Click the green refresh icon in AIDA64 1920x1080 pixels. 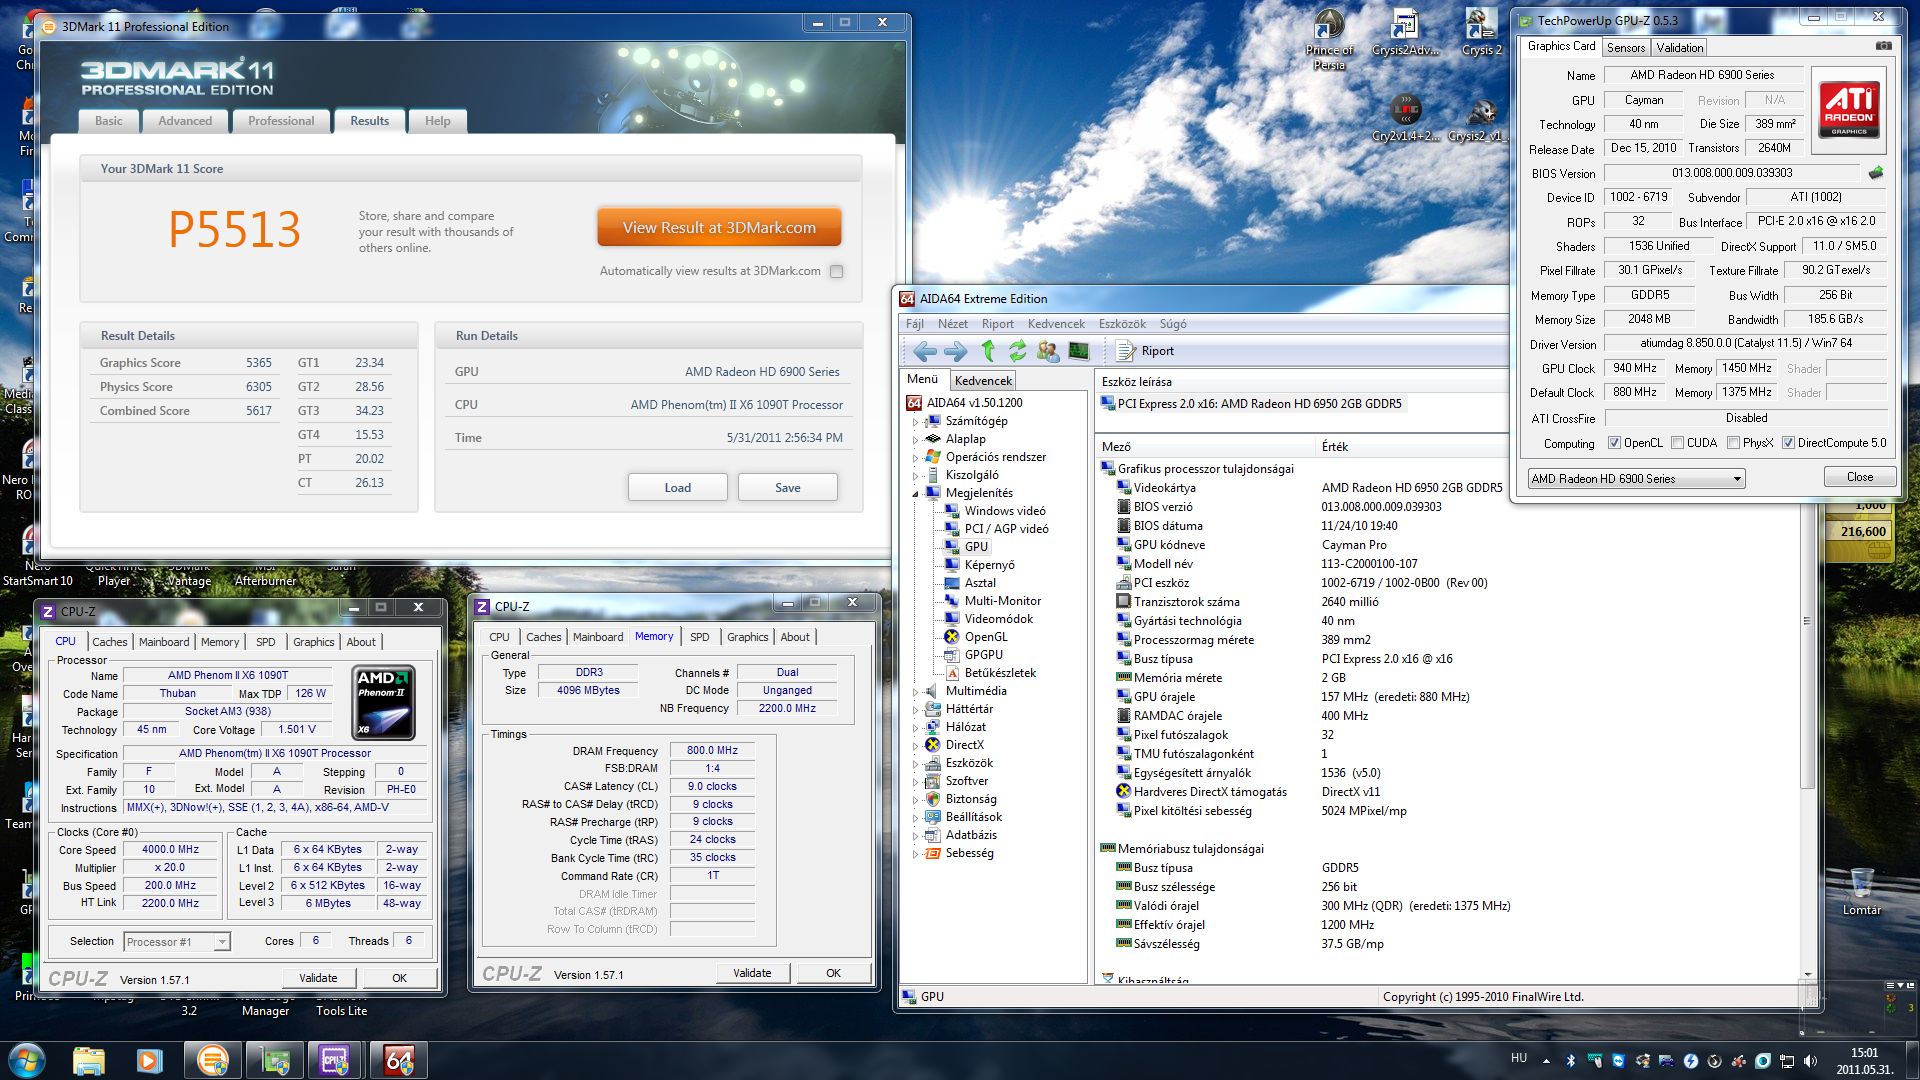pyautogui.click(x=1018, y=351)
